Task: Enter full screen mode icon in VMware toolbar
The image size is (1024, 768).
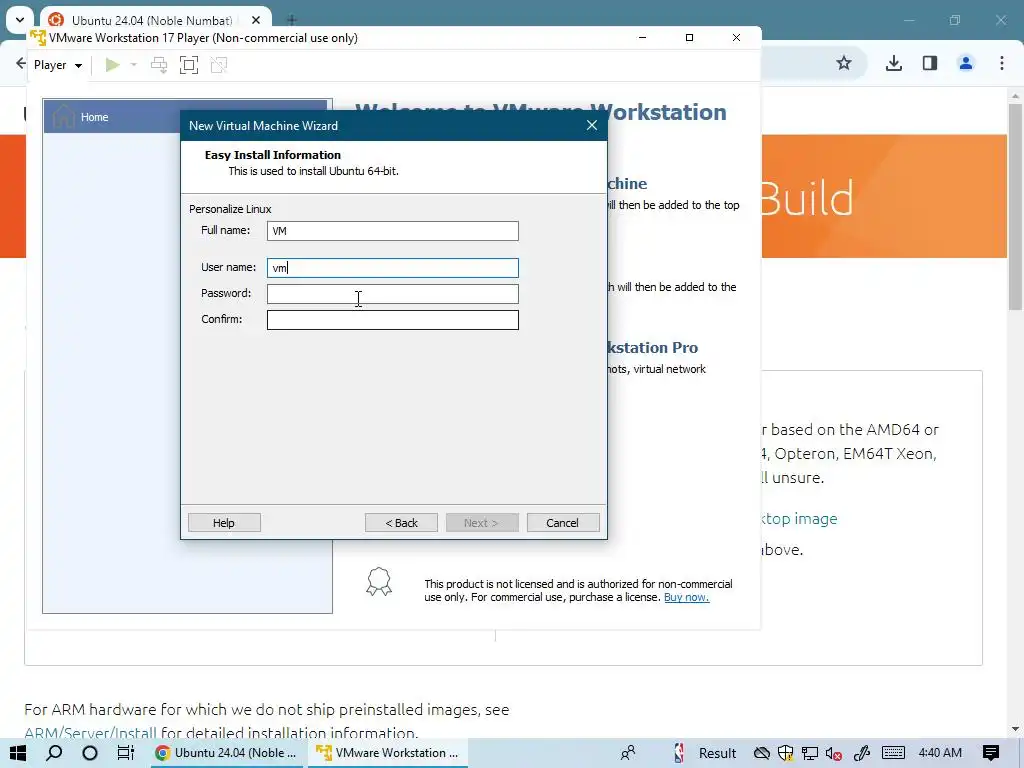Action: click(x=189, y=65)
